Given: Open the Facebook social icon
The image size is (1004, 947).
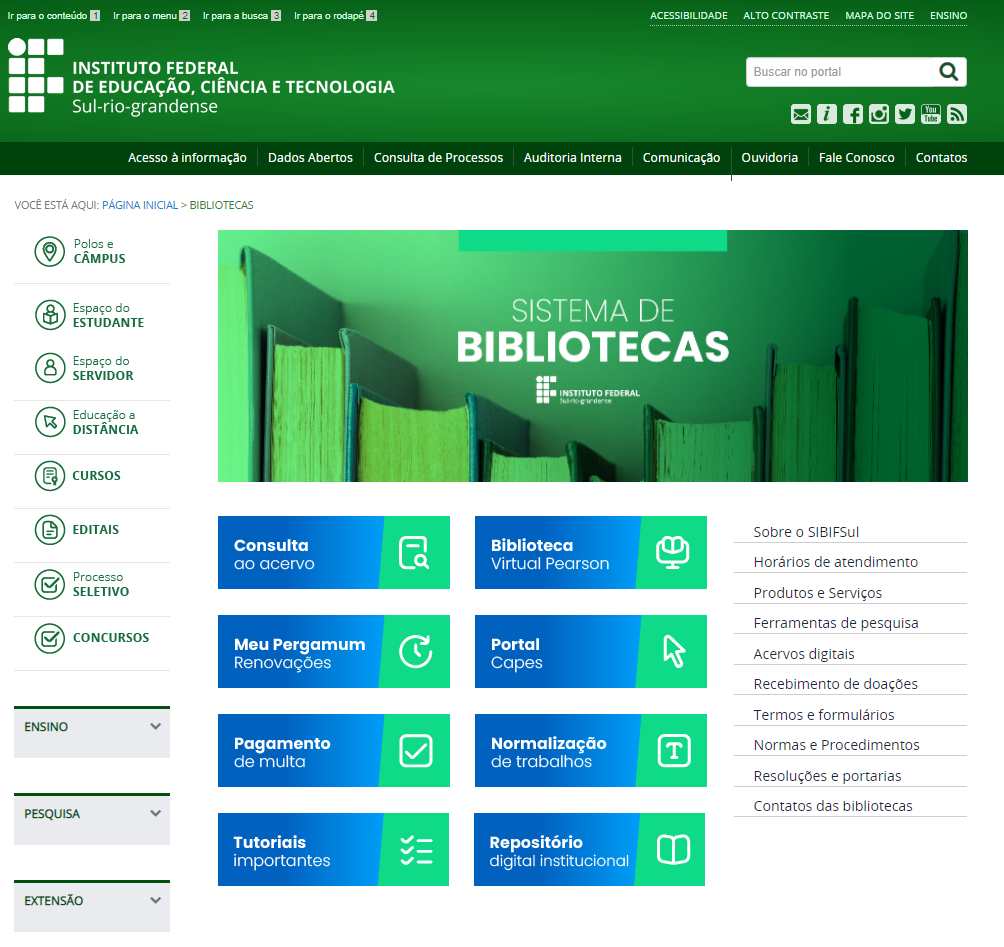Looking at the screenshot, I should click(x=853, y=114).
